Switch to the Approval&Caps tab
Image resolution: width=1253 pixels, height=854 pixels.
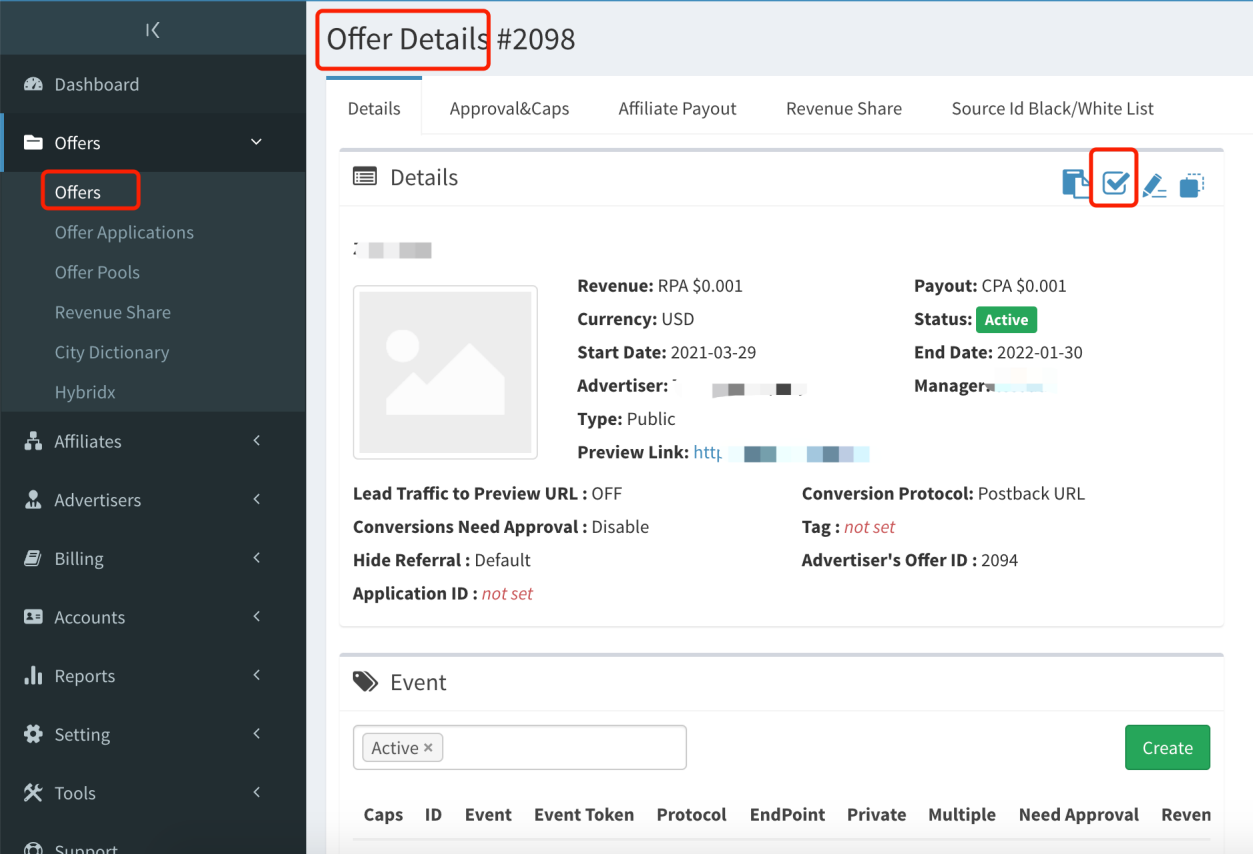509,108
